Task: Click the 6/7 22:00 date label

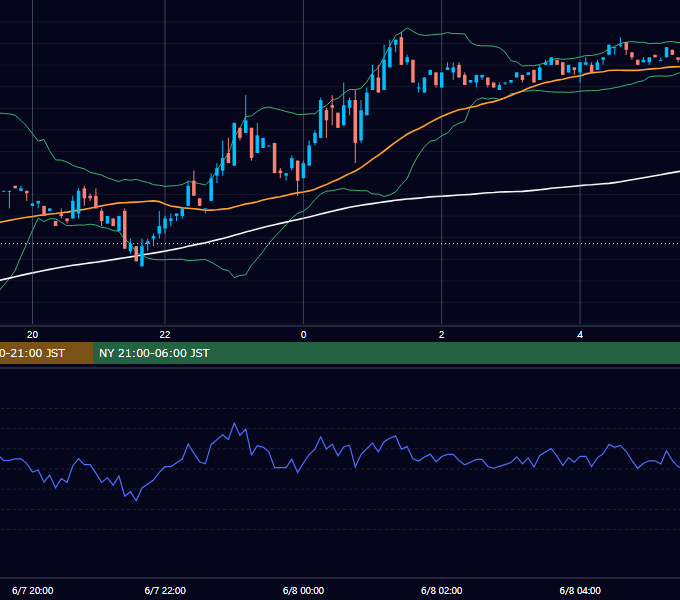Action: click(165, 590)
